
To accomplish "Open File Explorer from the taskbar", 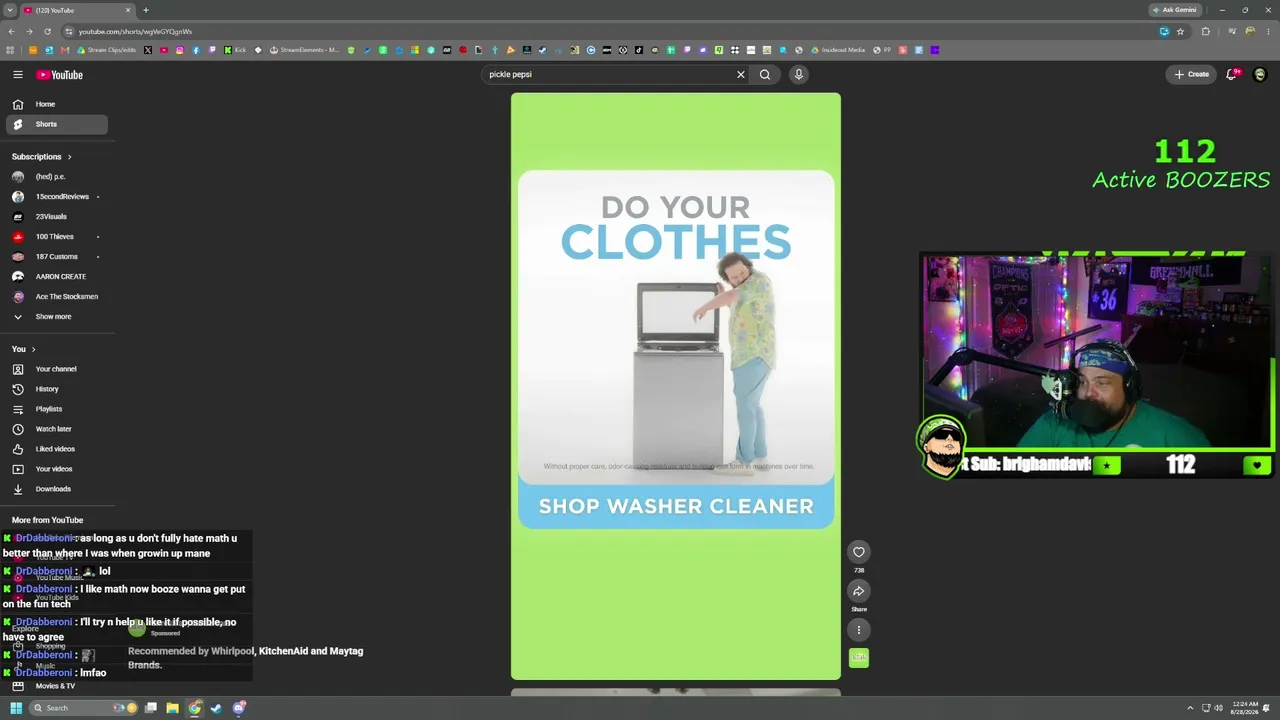I will tap(172, 708).
